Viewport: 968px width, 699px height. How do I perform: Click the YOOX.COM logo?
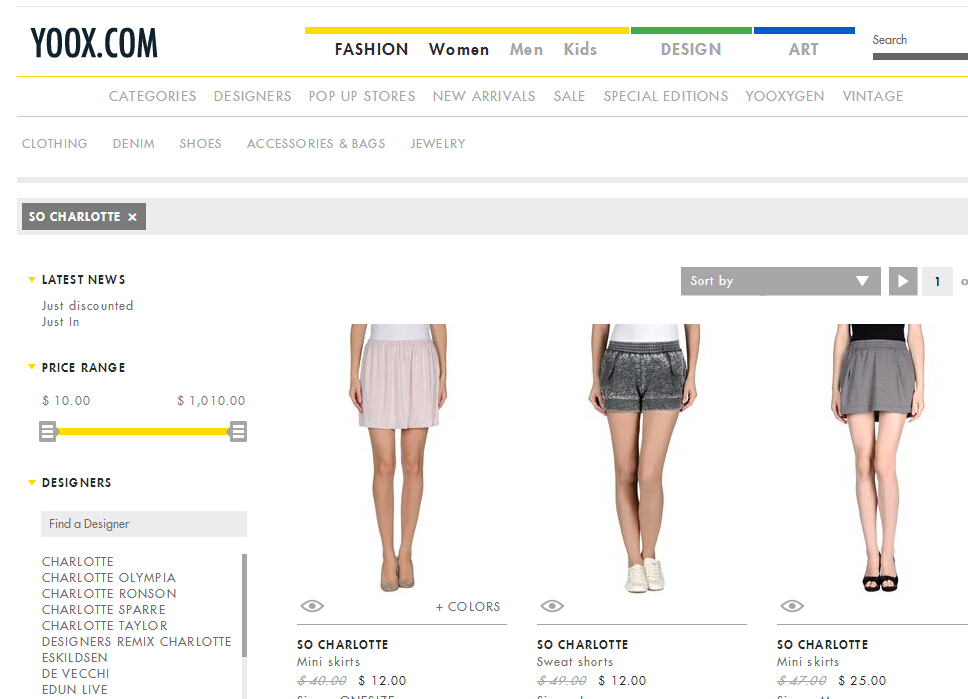point(94,43)
